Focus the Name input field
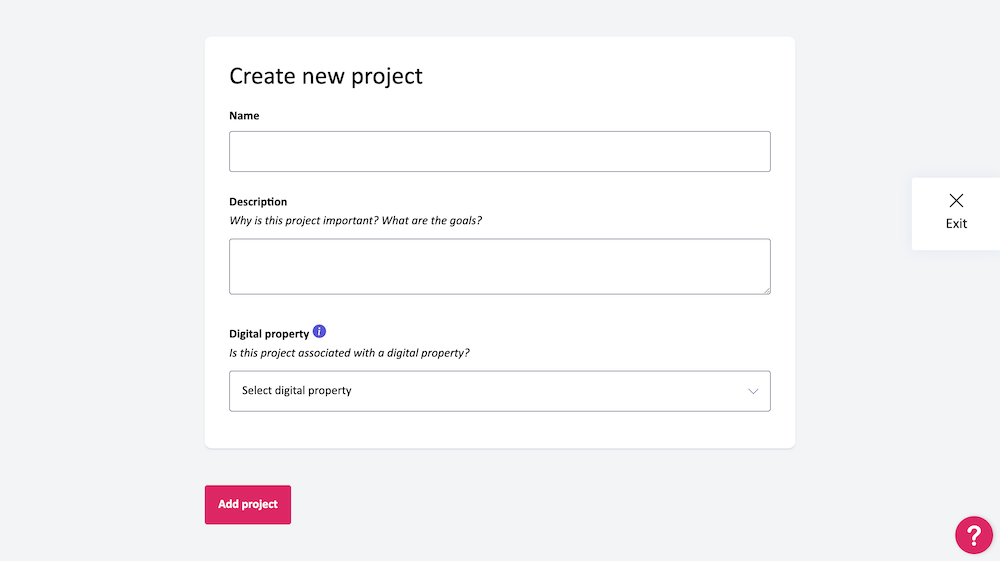The image size is (1000, 561). pyautogui.click(x=500, y=151)
